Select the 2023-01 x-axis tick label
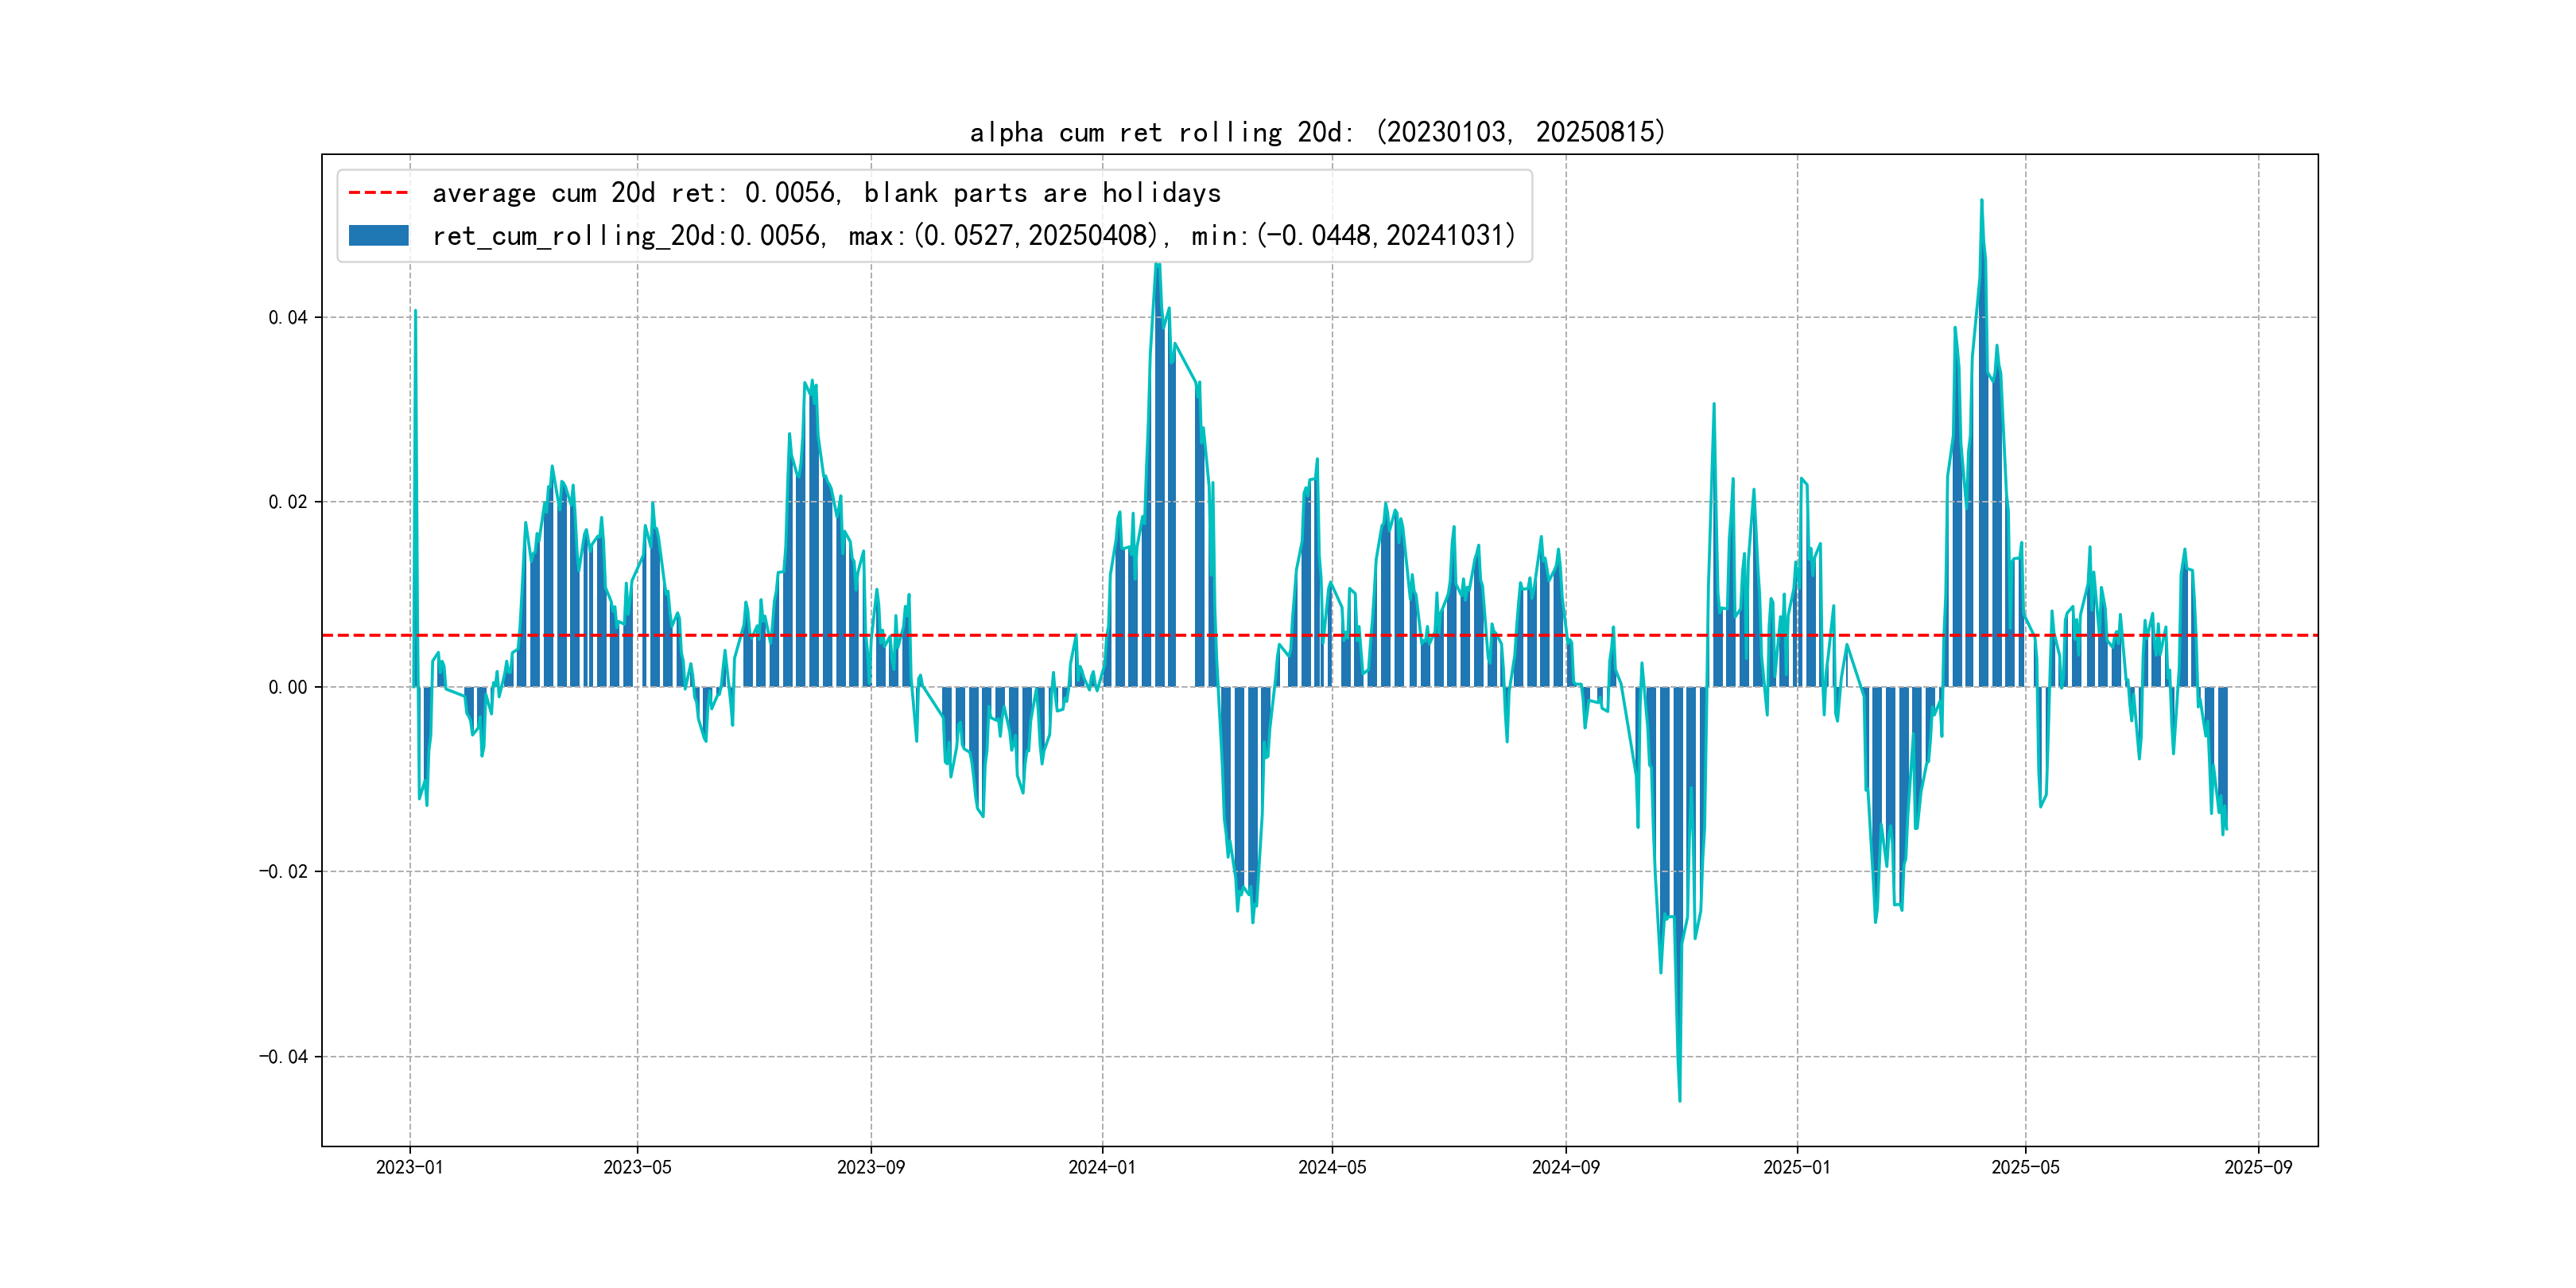This screenshot has width=2576, height=1288. [409, 1167]
